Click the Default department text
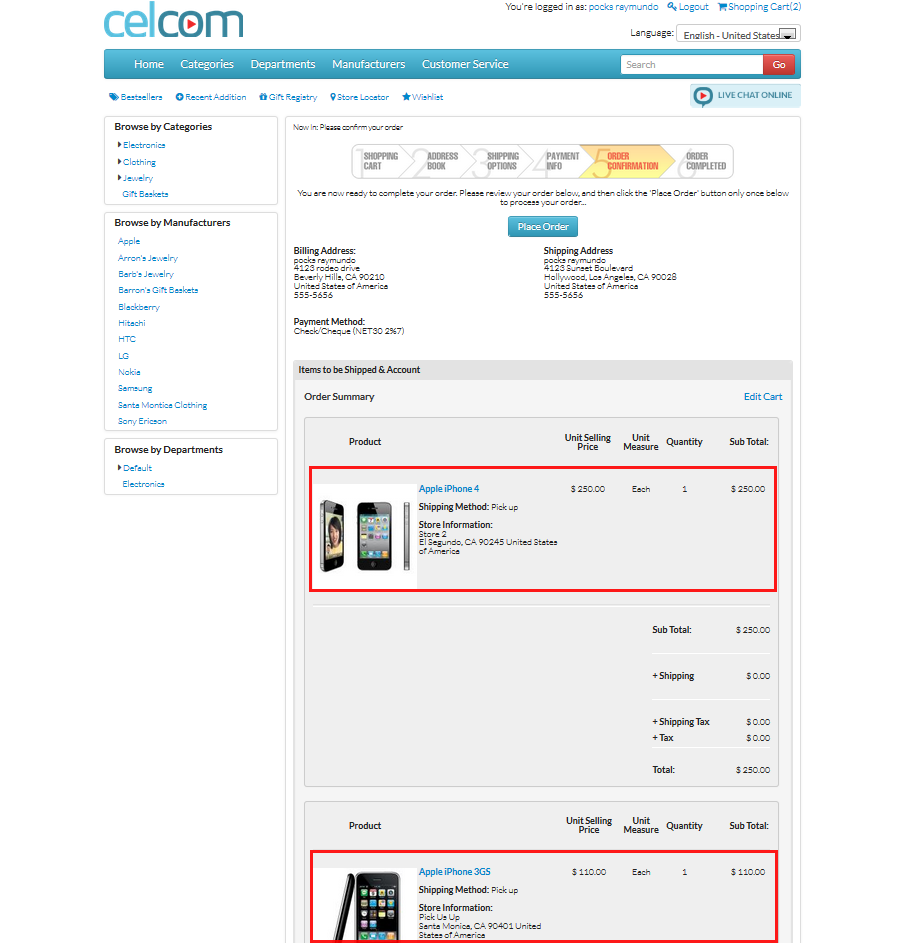This screenshot has width=921, height=943. pos(138,468)
